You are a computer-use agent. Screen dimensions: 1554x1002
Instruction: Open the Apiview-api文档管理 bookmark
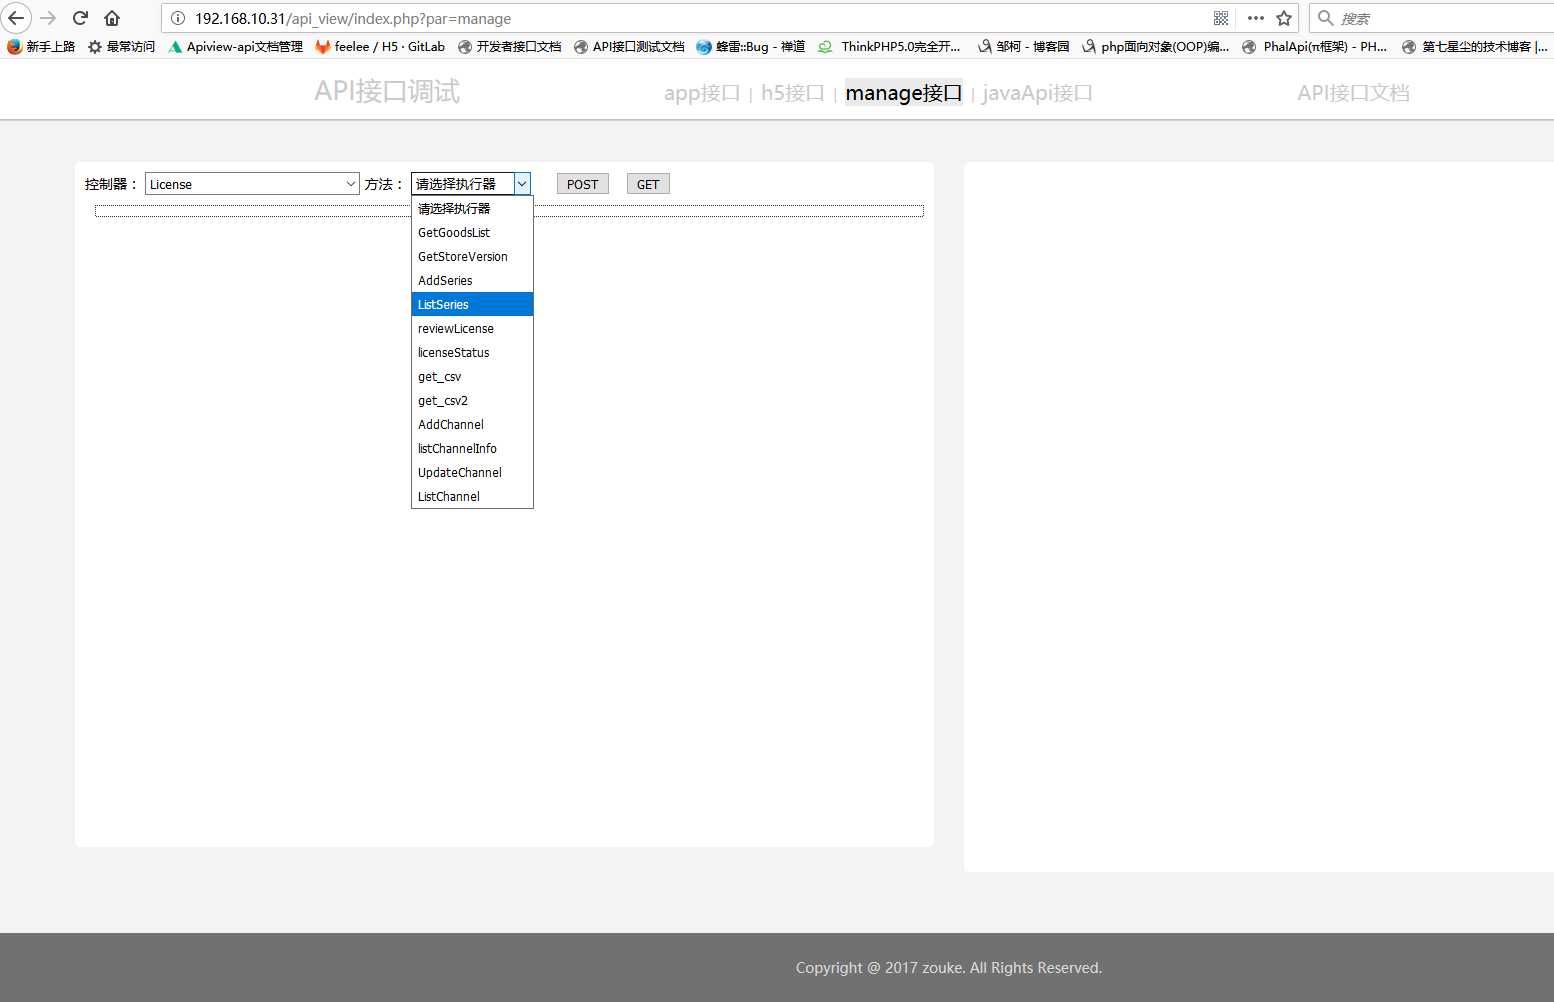click(236, 46)
